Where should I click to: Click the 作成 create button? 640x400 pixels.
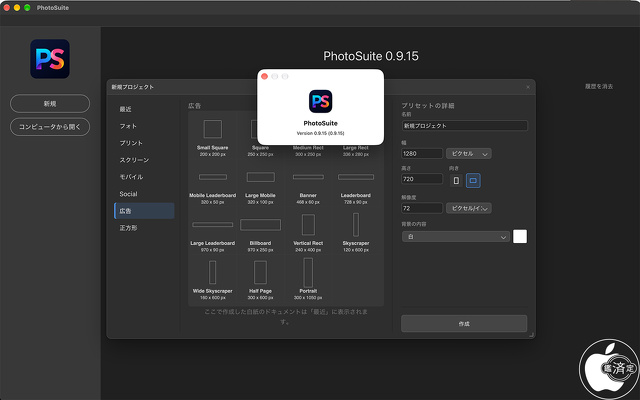point(464,324)
